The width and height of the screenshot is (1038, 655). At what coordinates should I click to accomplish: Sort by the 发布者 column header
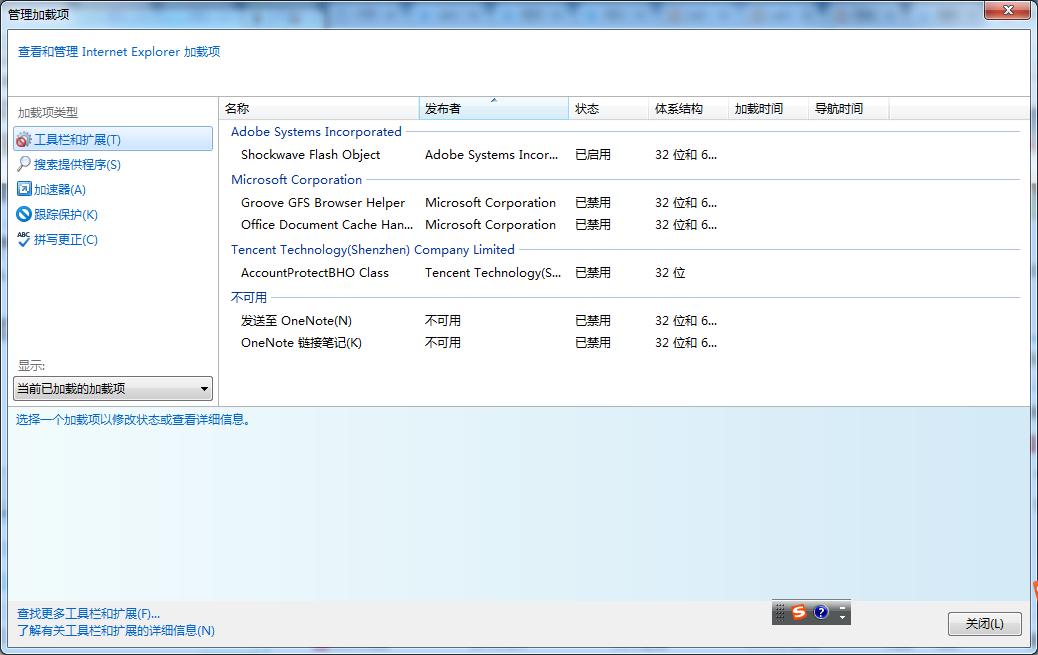tap(494, 109)
